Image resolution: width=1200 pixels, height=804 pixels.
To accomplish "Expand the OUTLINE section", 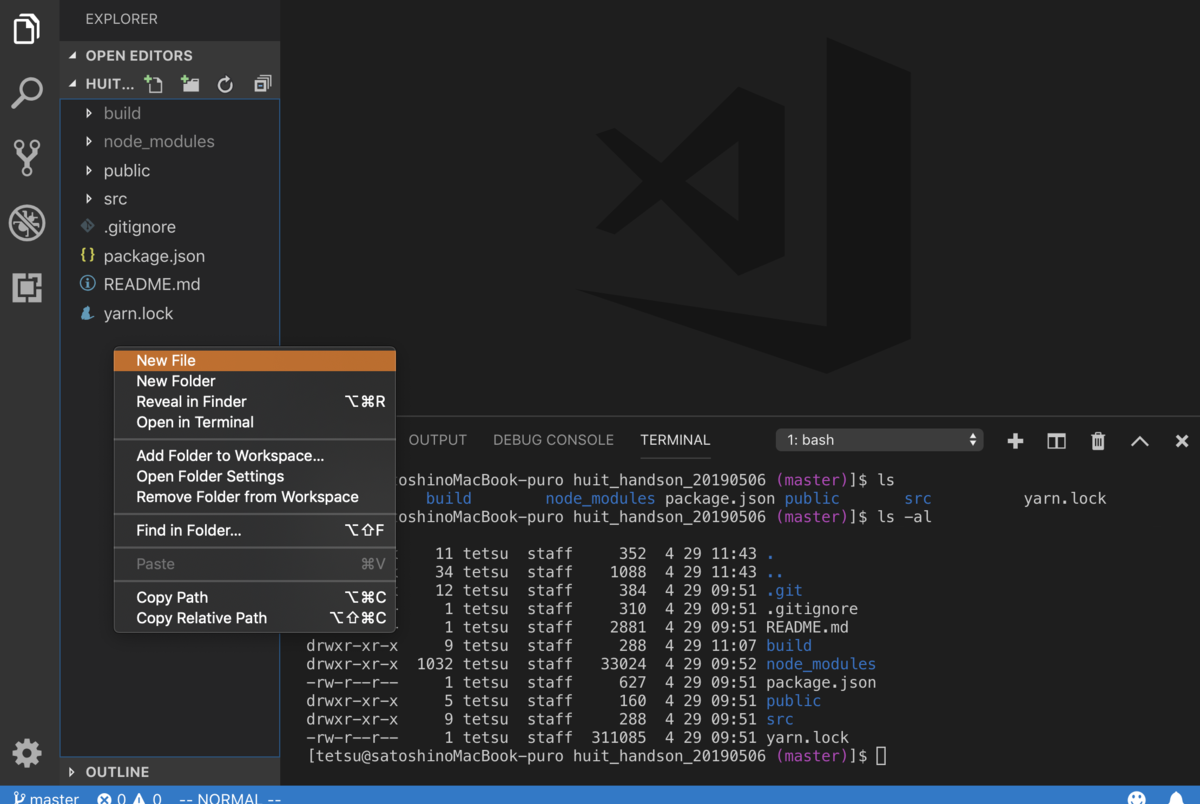I will point(170,772).
